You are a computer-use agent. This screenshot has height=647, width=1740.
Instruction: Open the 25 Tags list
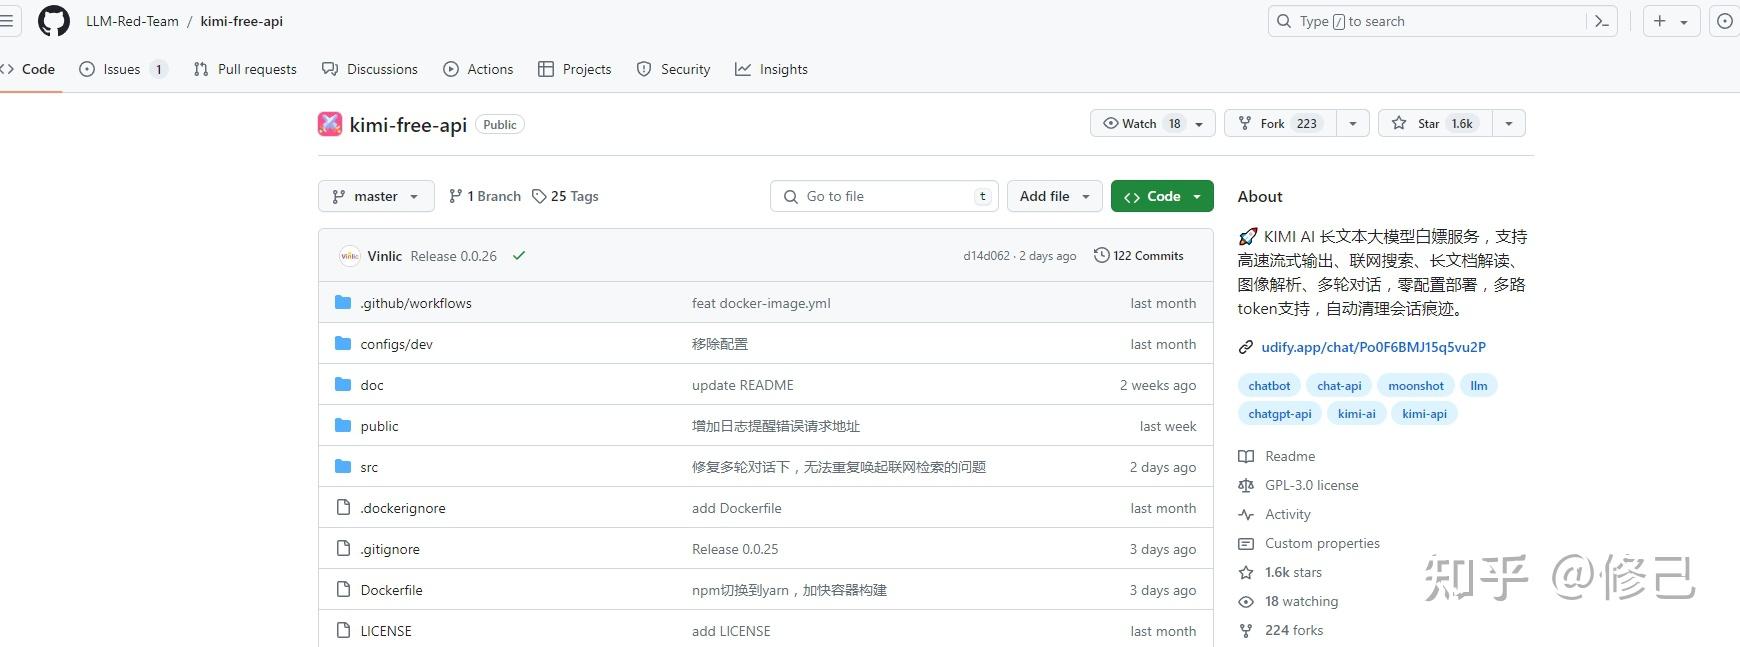pyautogui.click(x=565, y=196)
